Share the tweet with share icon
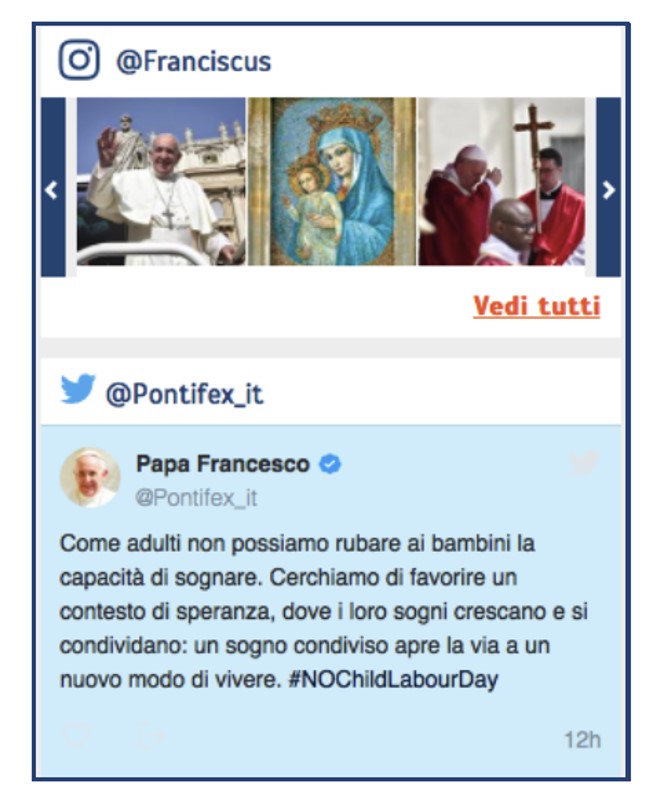Screen dimensions: 660x807 (150, 736)
